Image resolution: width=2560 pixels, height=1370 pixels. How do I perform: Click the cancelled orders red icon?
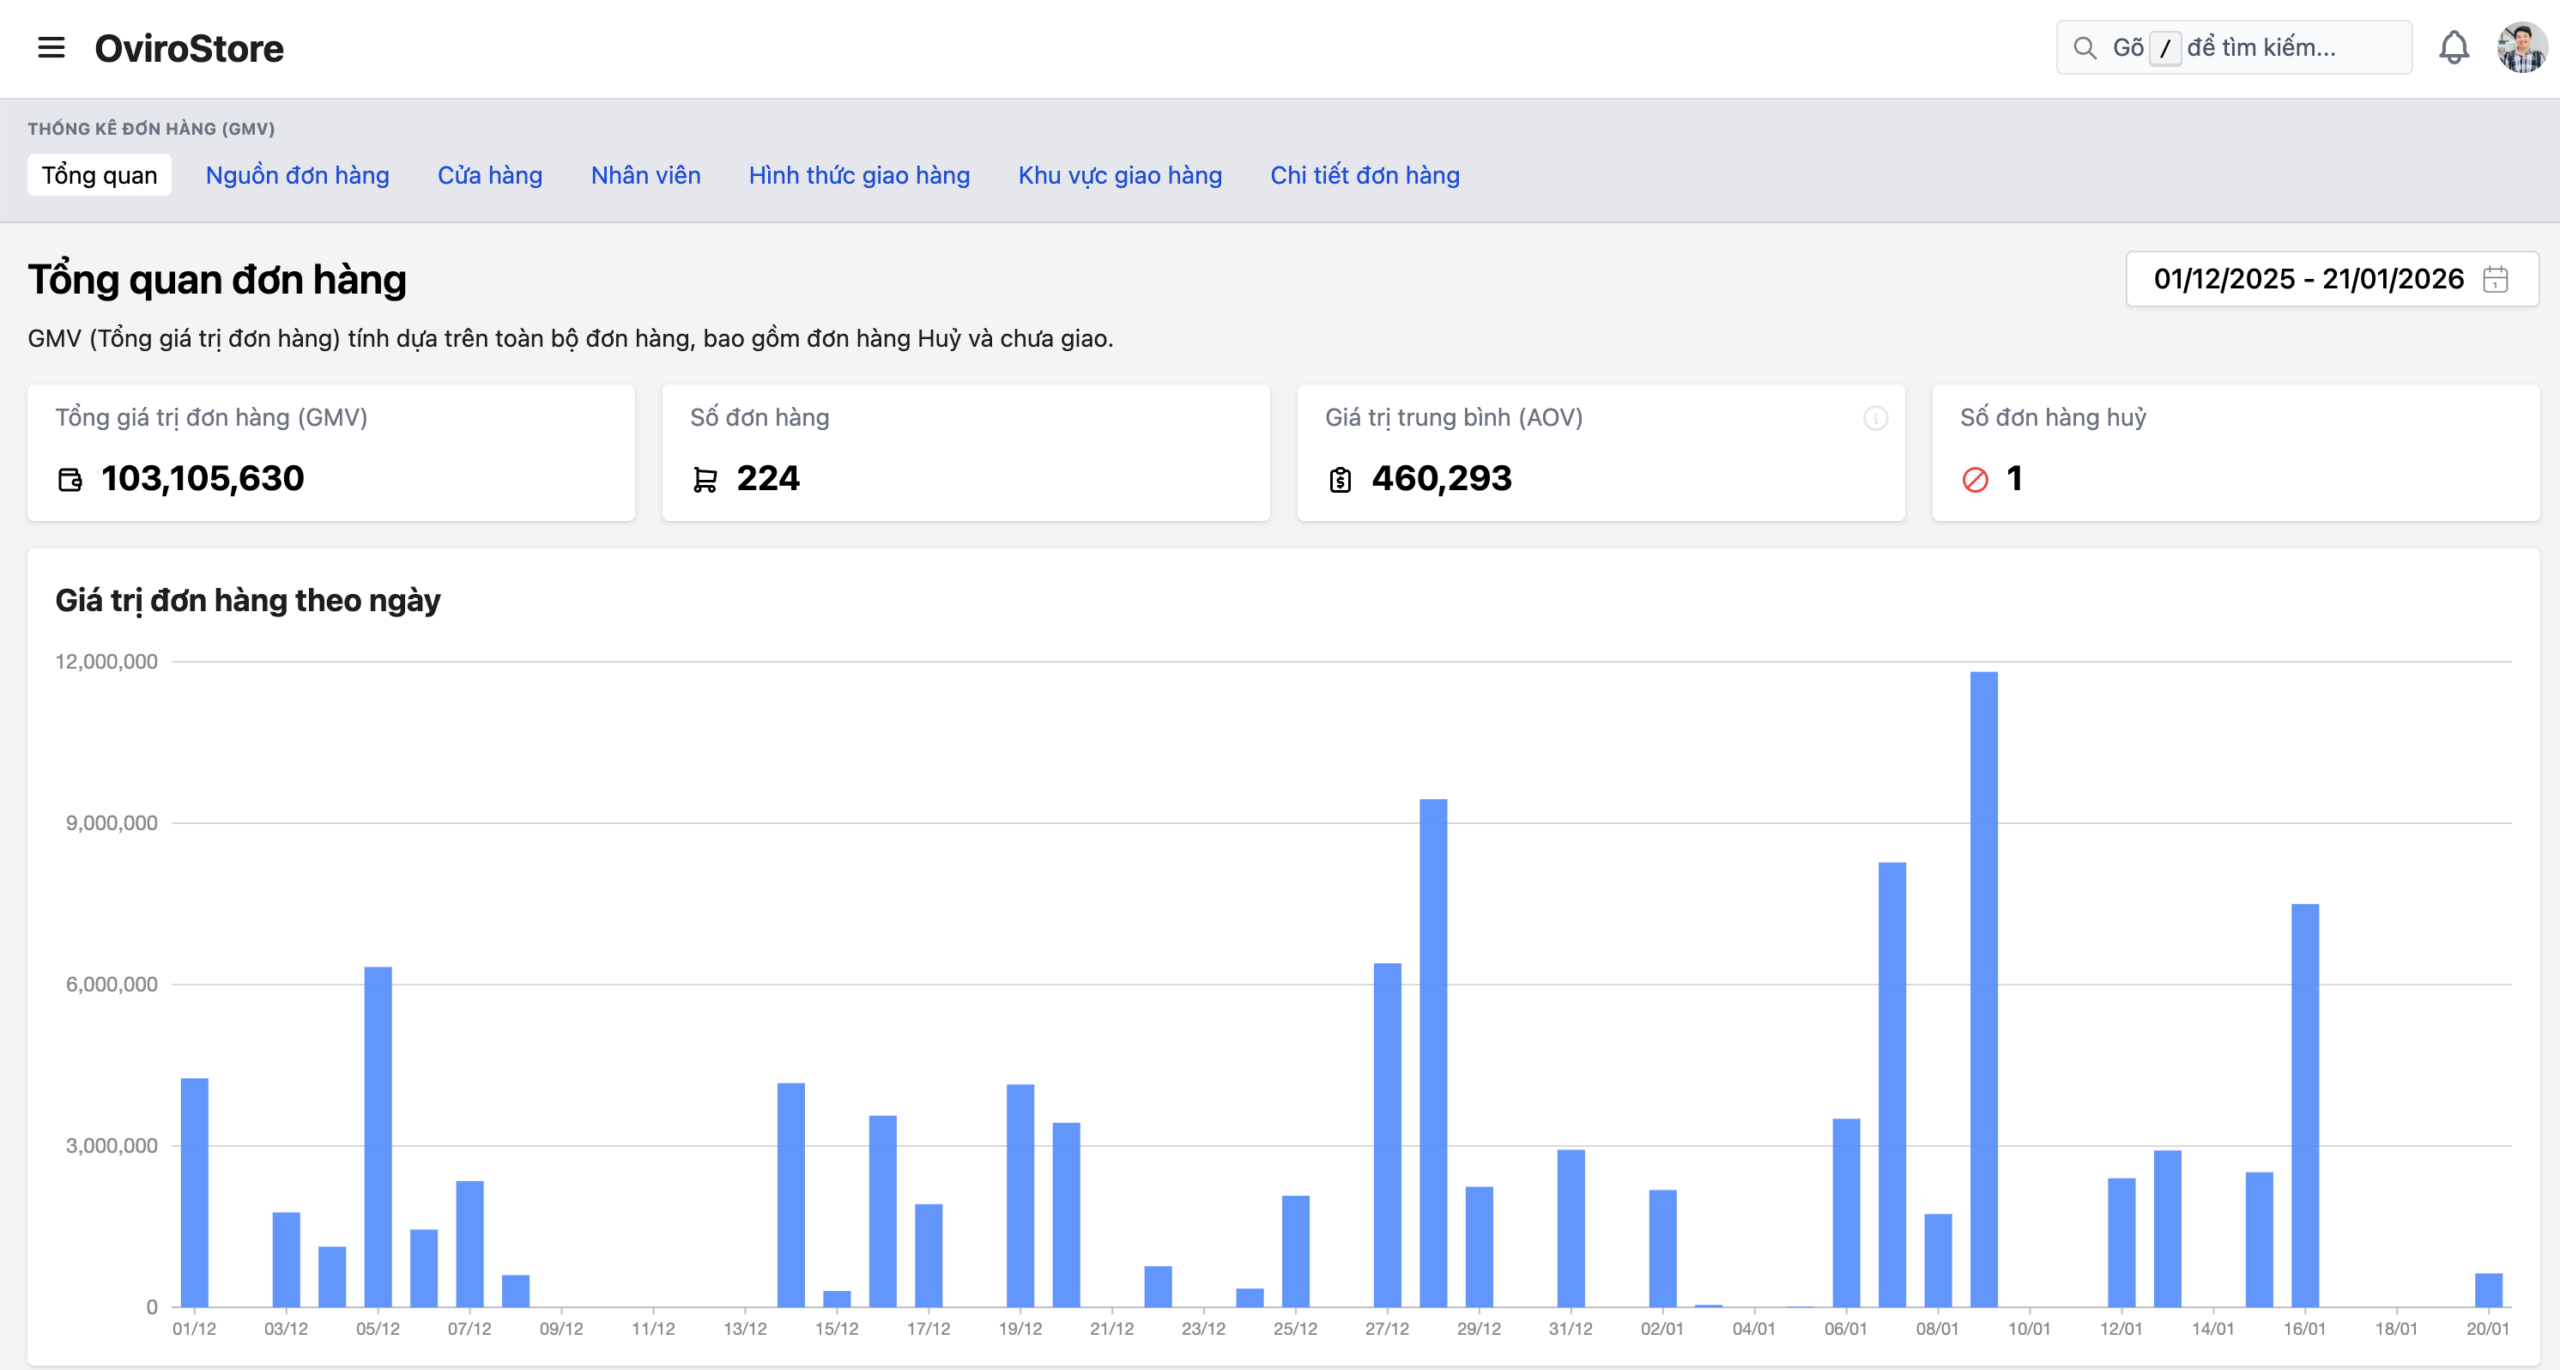click(1975, 480)
